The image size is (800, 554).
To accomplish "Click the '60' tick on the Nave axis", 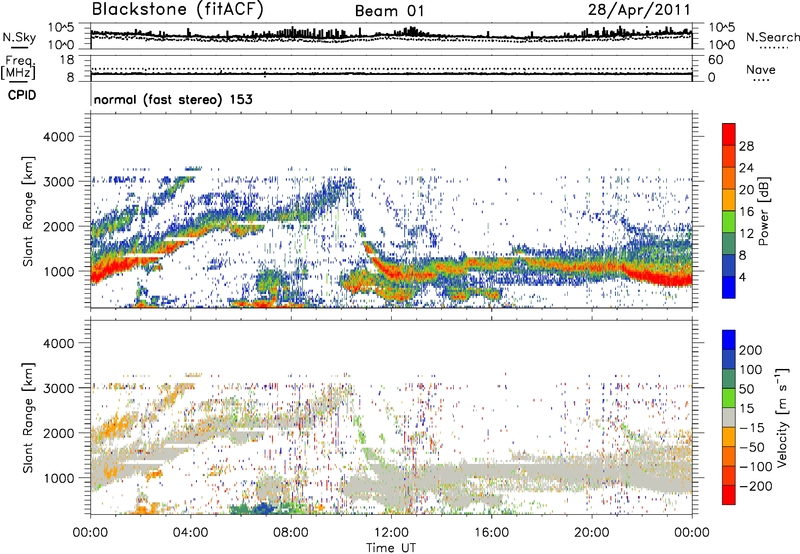I will 715,60.
